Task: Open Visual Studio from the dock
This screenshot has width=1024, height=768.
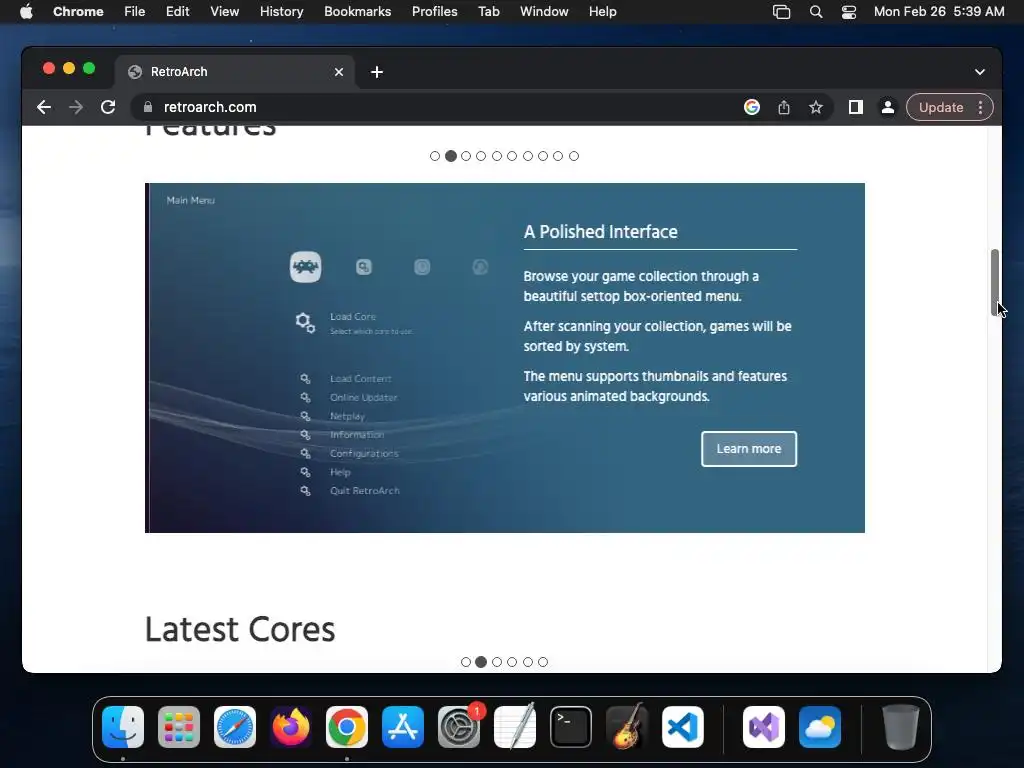Action: click(x=764, y=727)
